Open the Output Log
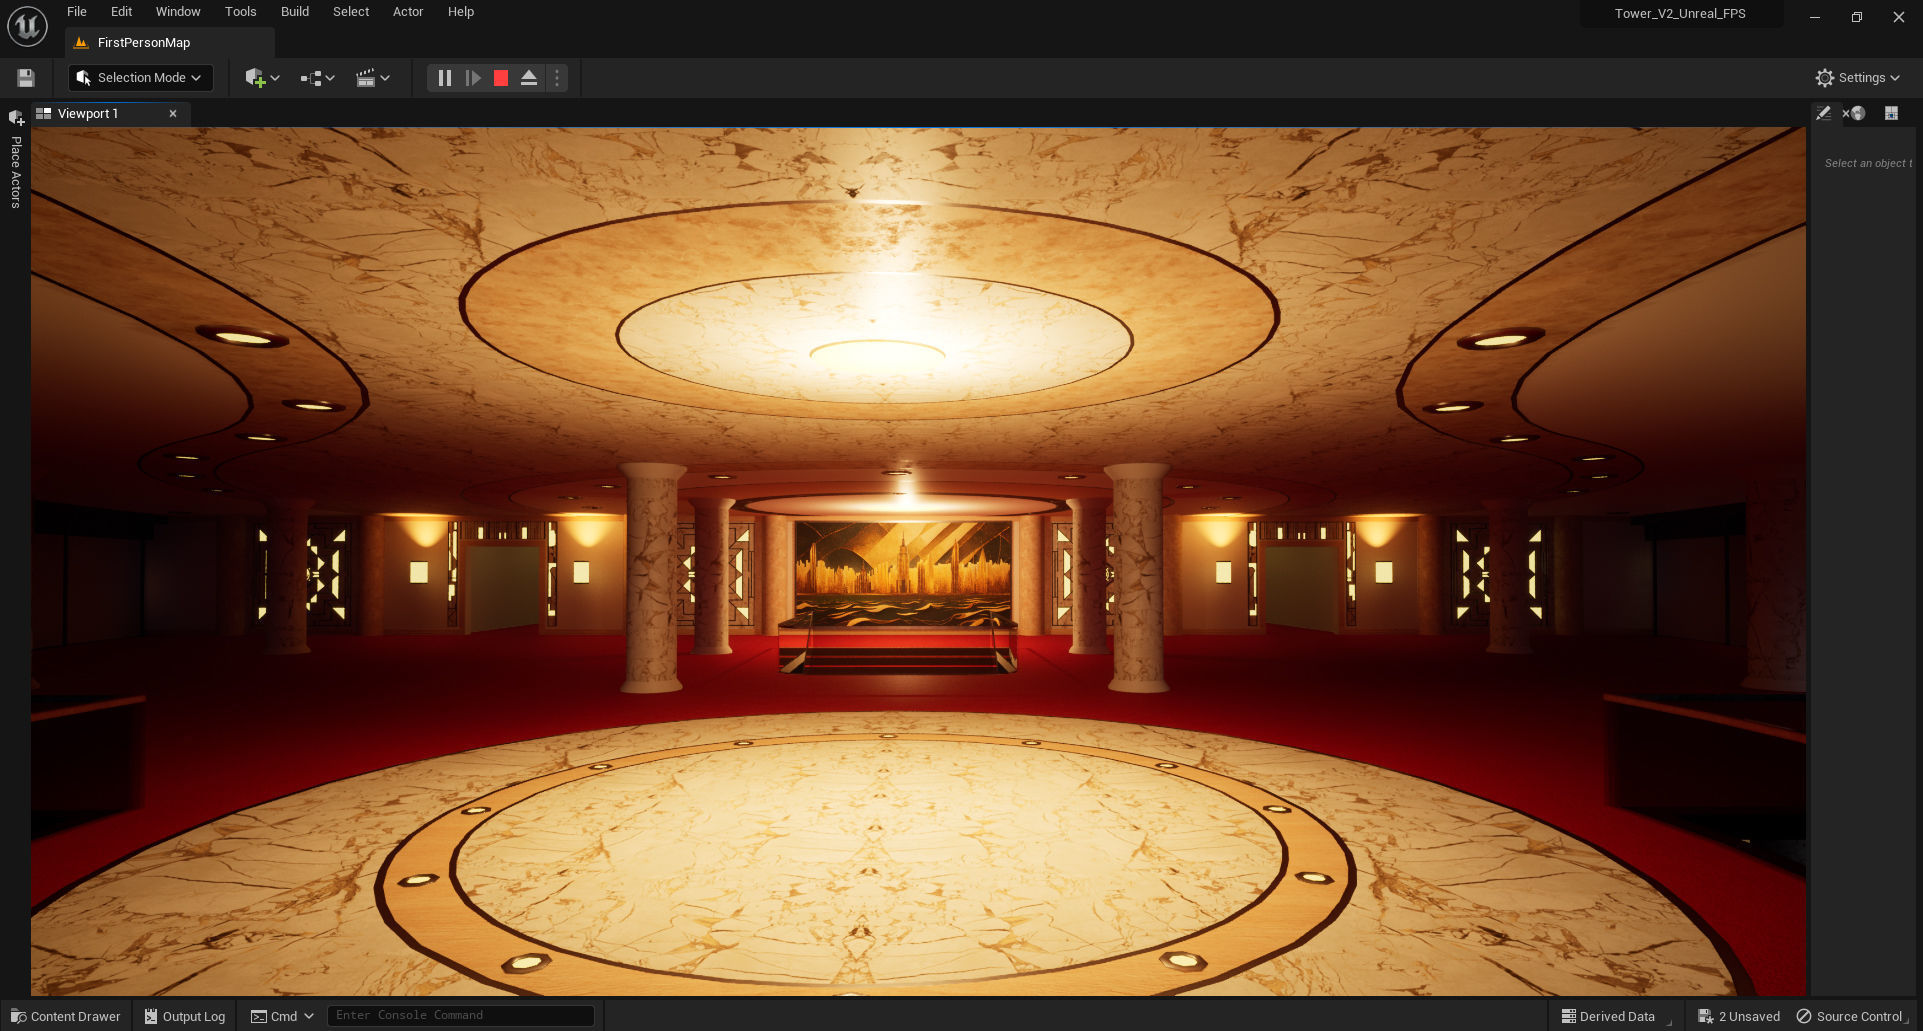 (x=185, y=1016)
